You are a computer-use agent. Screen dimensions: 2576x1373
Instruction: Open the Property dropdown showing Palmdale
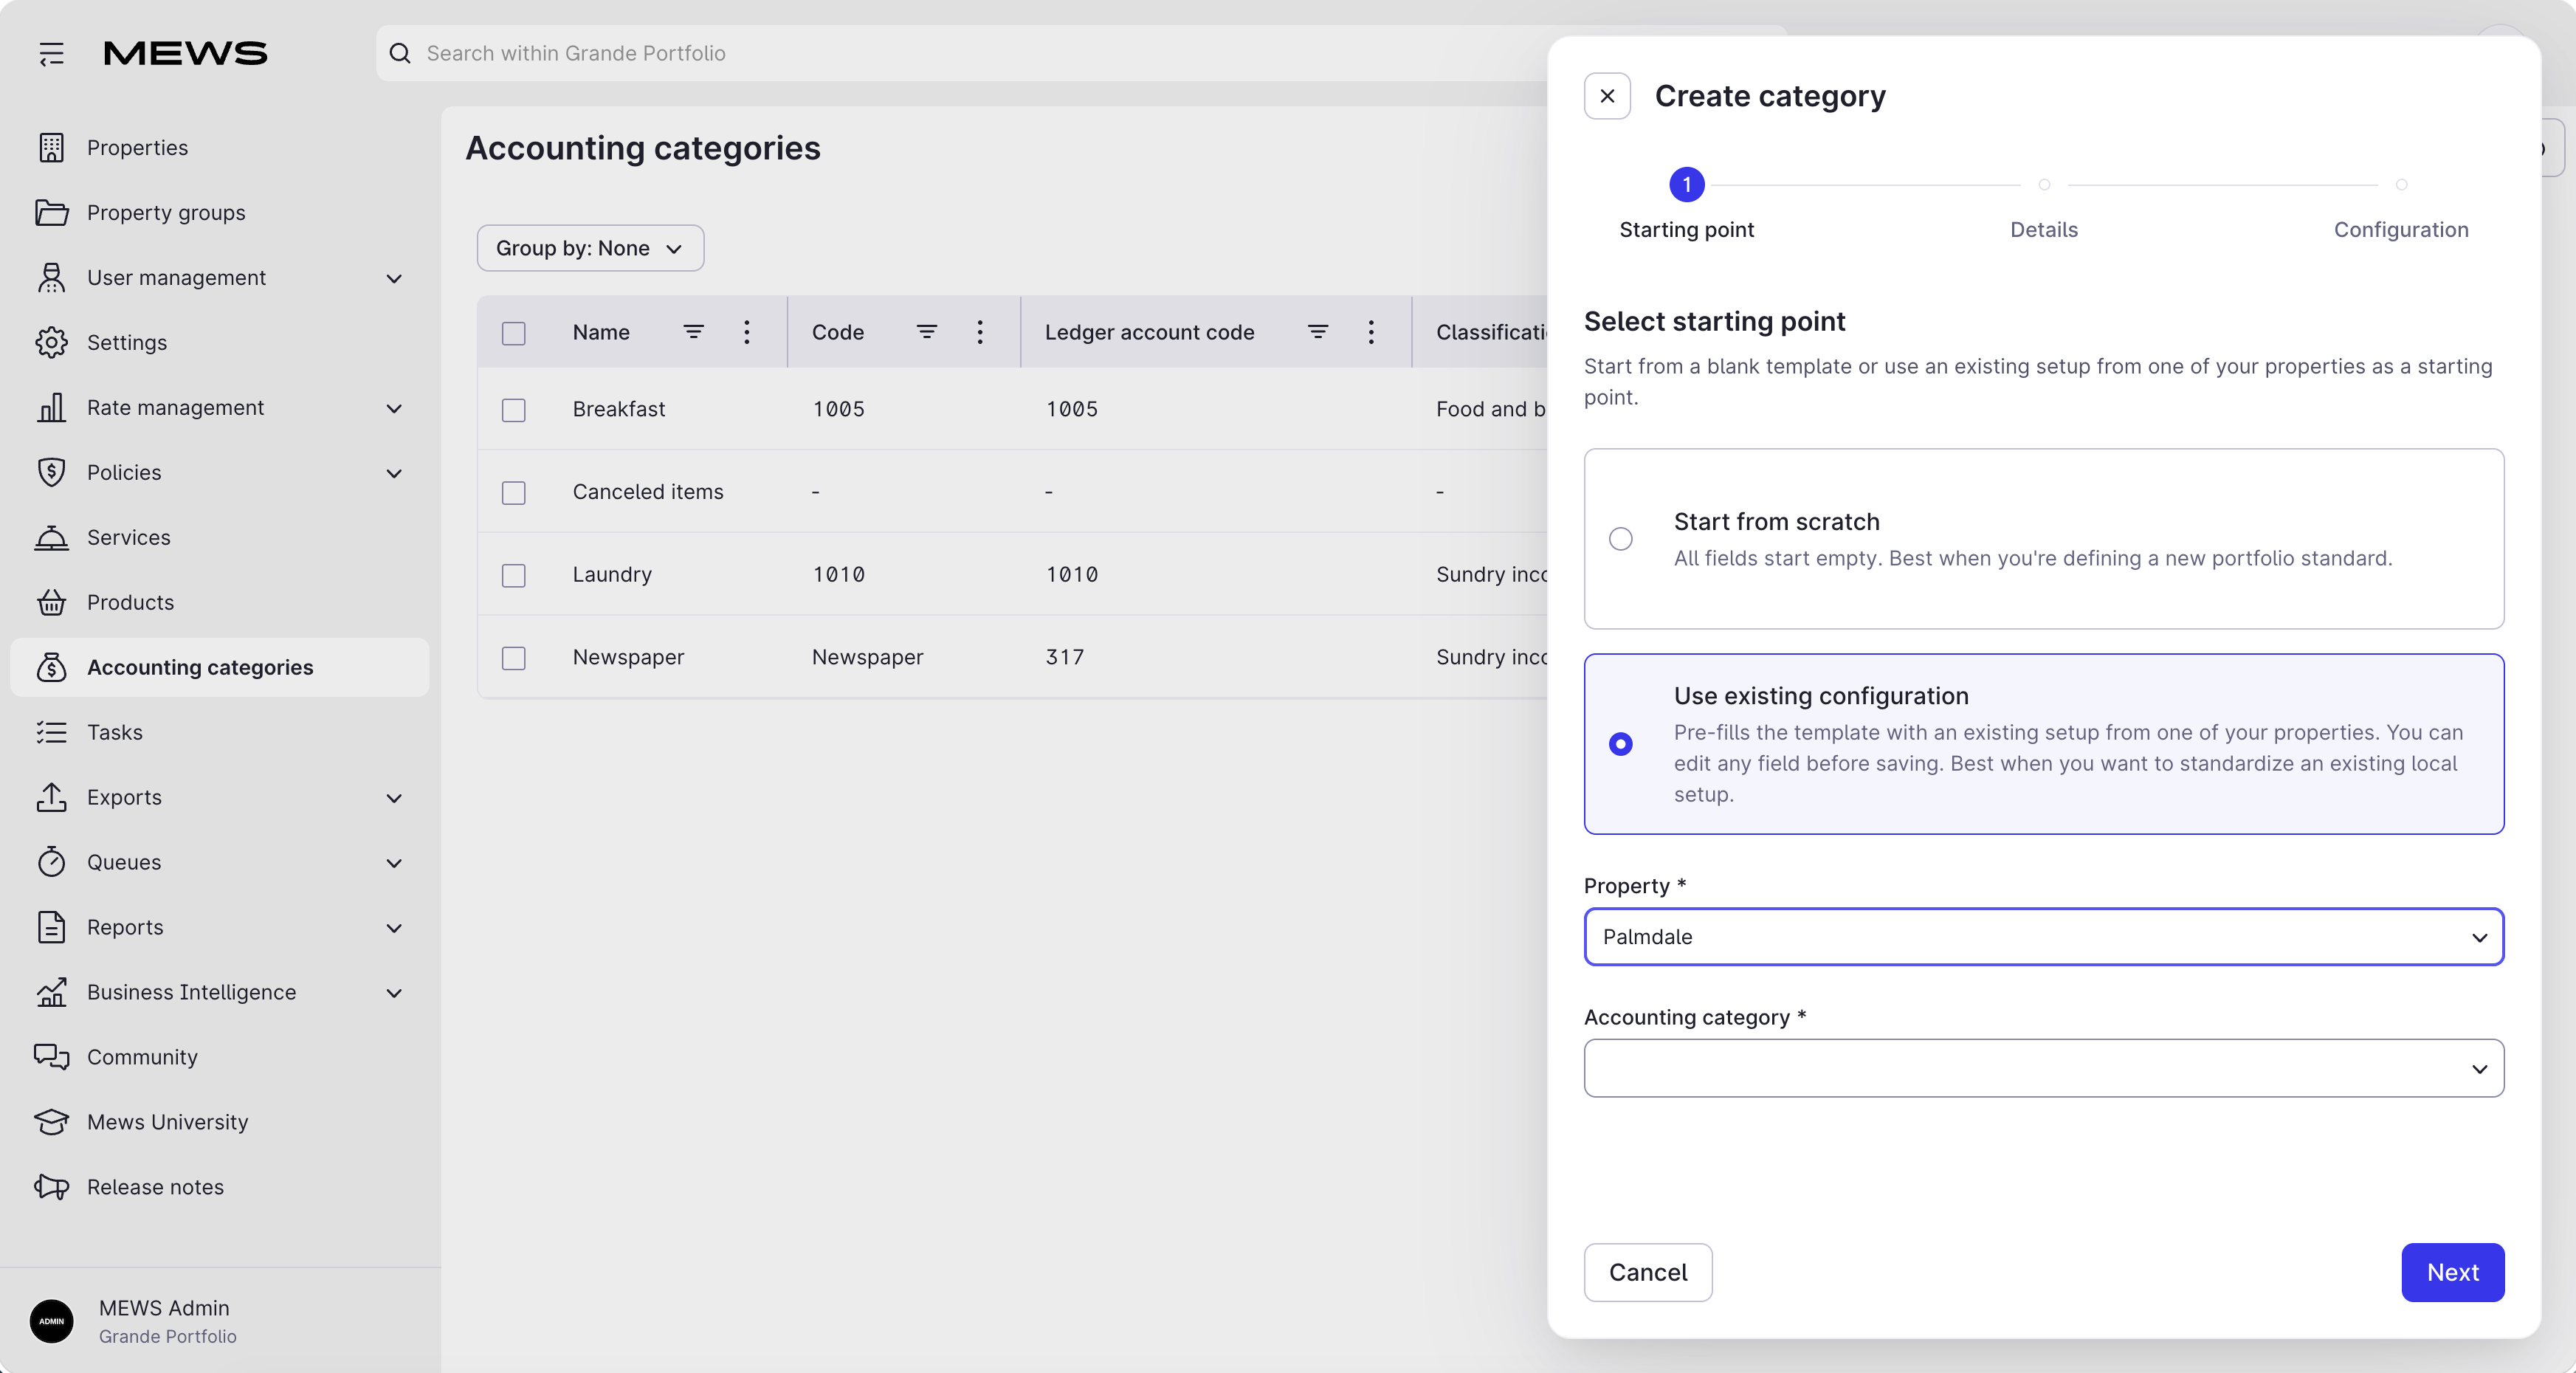click(2044, 937)
